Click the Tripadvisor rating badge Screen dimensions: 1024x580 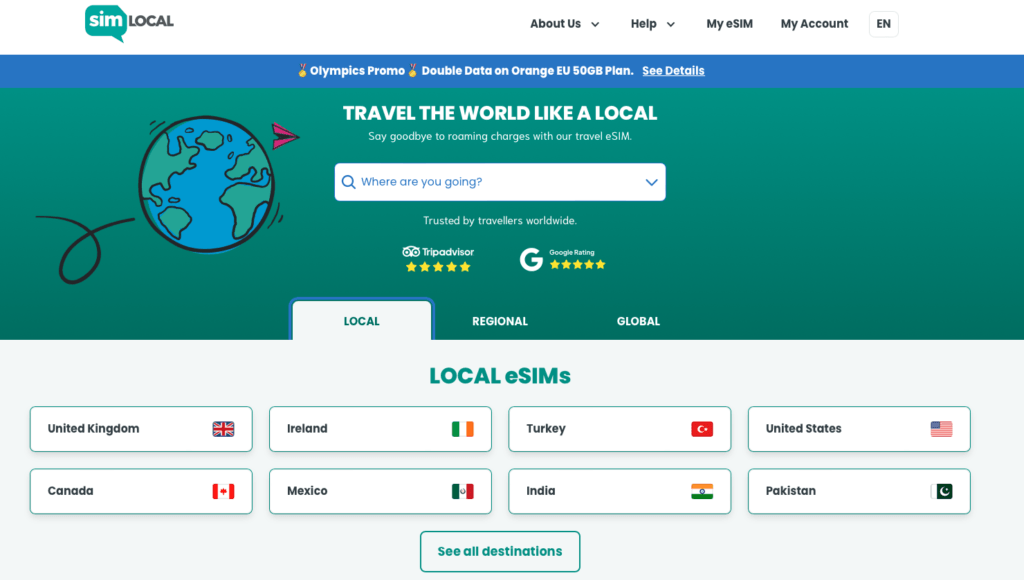tap(437, 258)
